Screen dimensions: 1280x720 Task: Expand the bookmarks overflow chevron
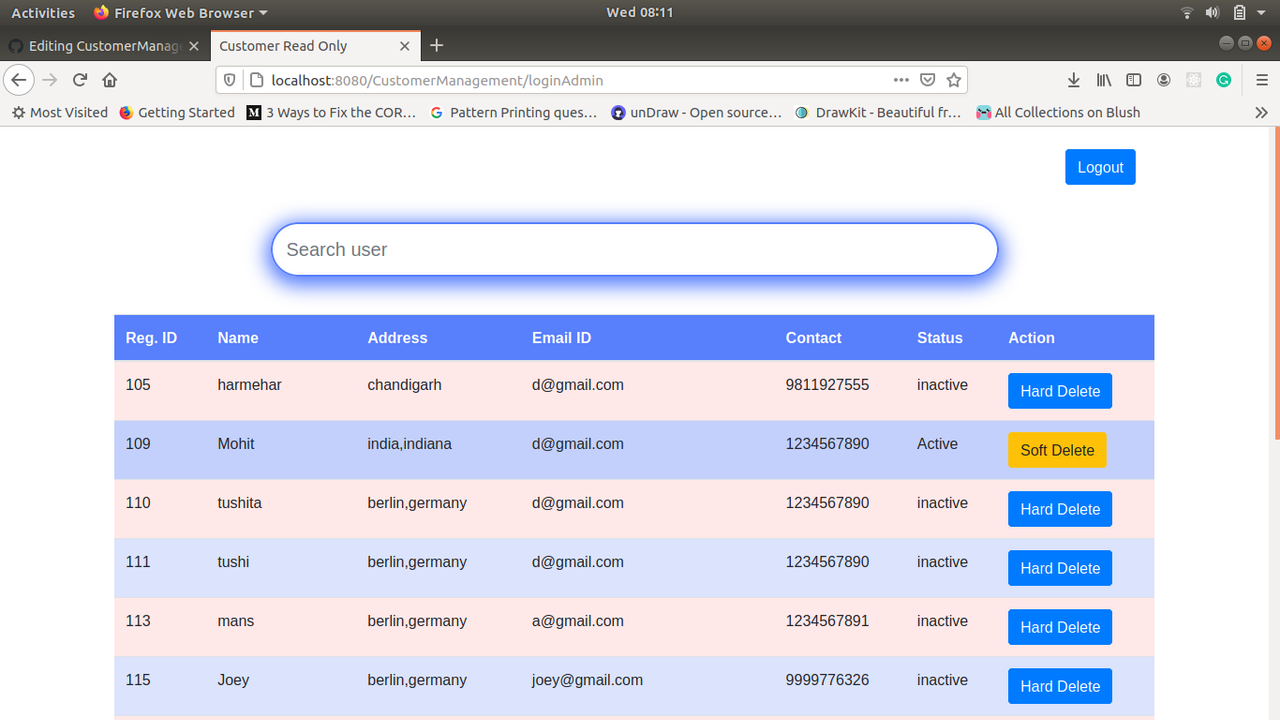coord(1262,112)
